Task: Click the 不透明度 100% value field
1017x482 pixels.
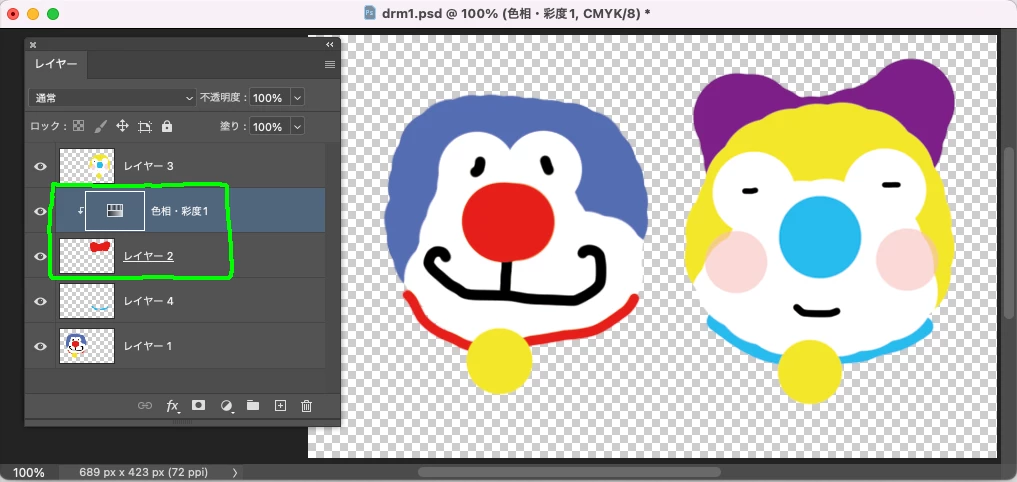Action: (x=270, y=98)
